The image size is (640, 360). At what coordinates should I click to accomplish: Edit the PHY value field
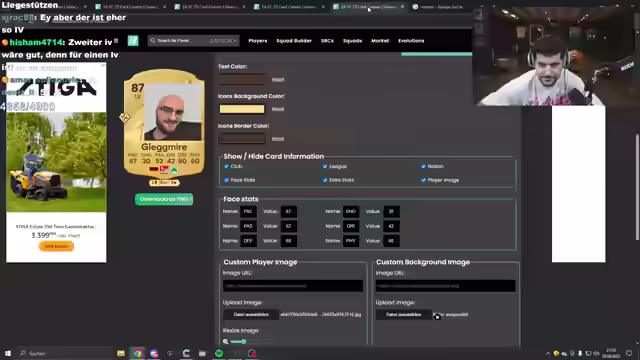click(x=391, y=241)
